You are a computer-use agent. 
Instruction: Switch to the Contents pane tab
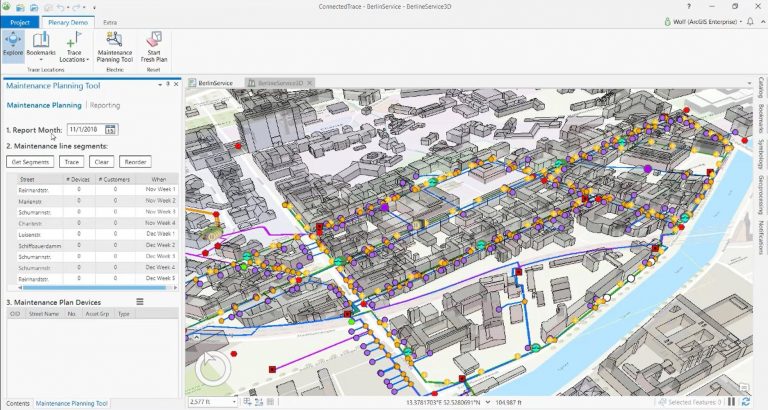tap(18, 404)
